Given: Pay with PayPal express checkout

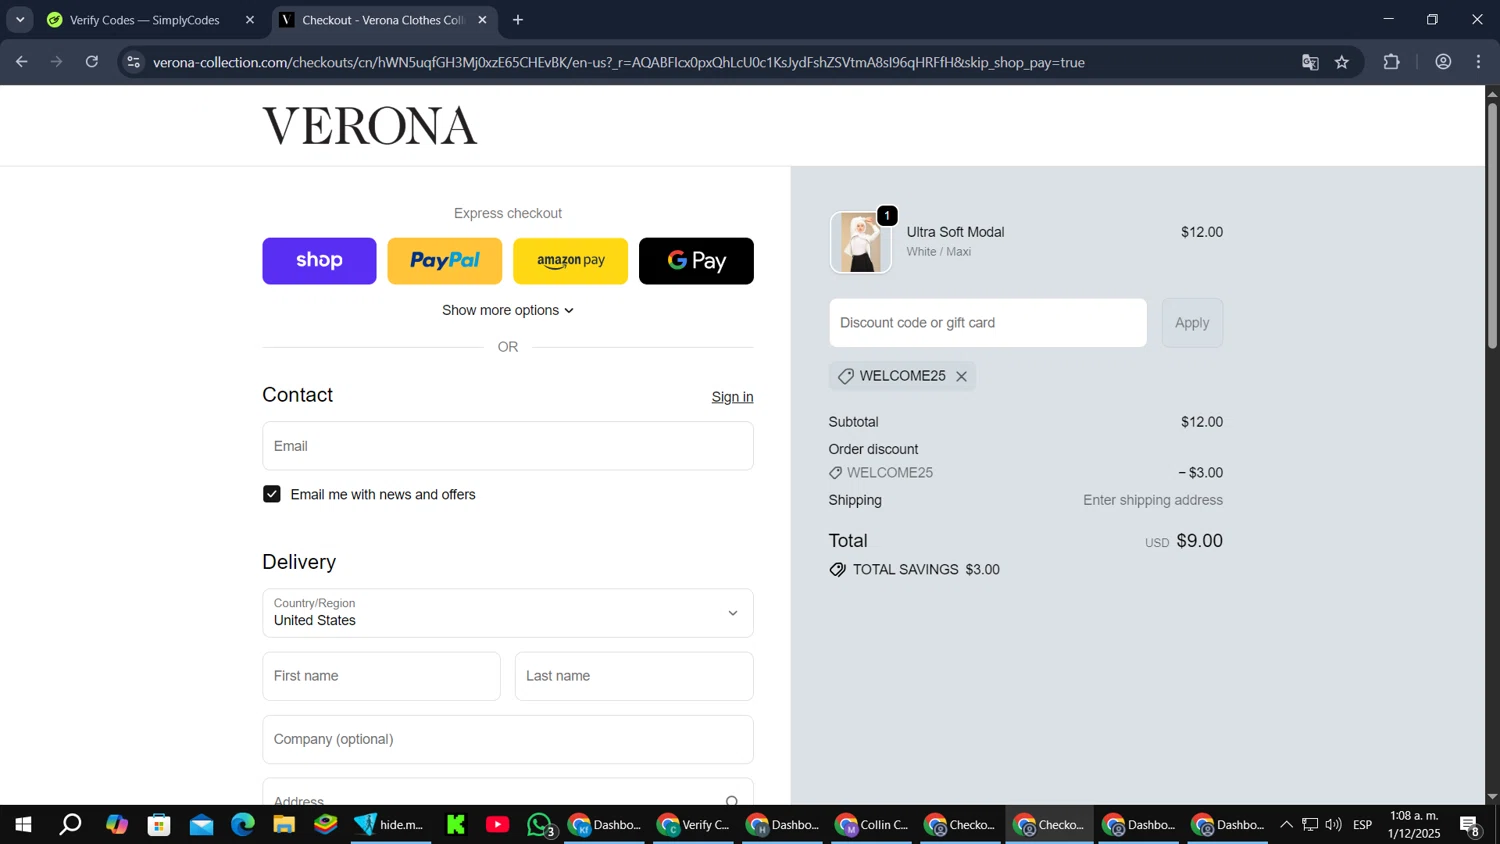Looking at the screenshot, I should point(445,261).
